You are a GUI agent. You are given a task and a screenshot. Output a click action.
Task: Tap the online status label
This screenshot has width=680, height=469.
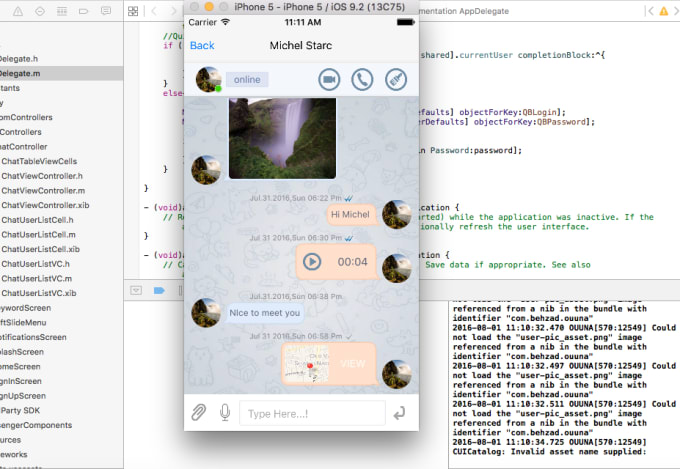247,79
